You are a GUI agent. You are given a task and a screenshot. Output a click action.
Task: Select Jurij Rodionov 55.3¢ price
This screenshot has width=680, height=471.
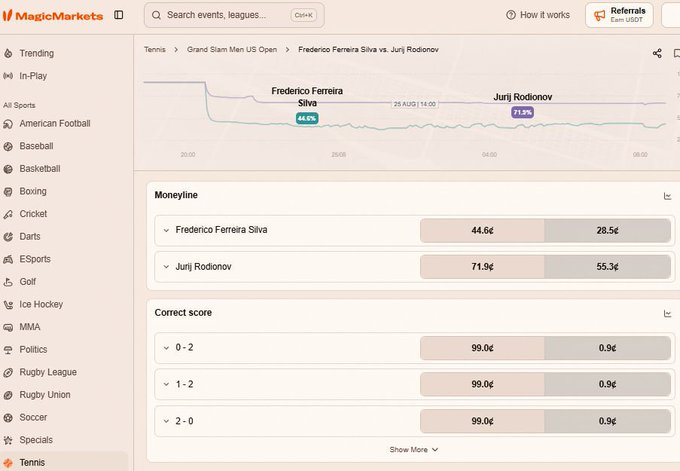tap(608, 267)
